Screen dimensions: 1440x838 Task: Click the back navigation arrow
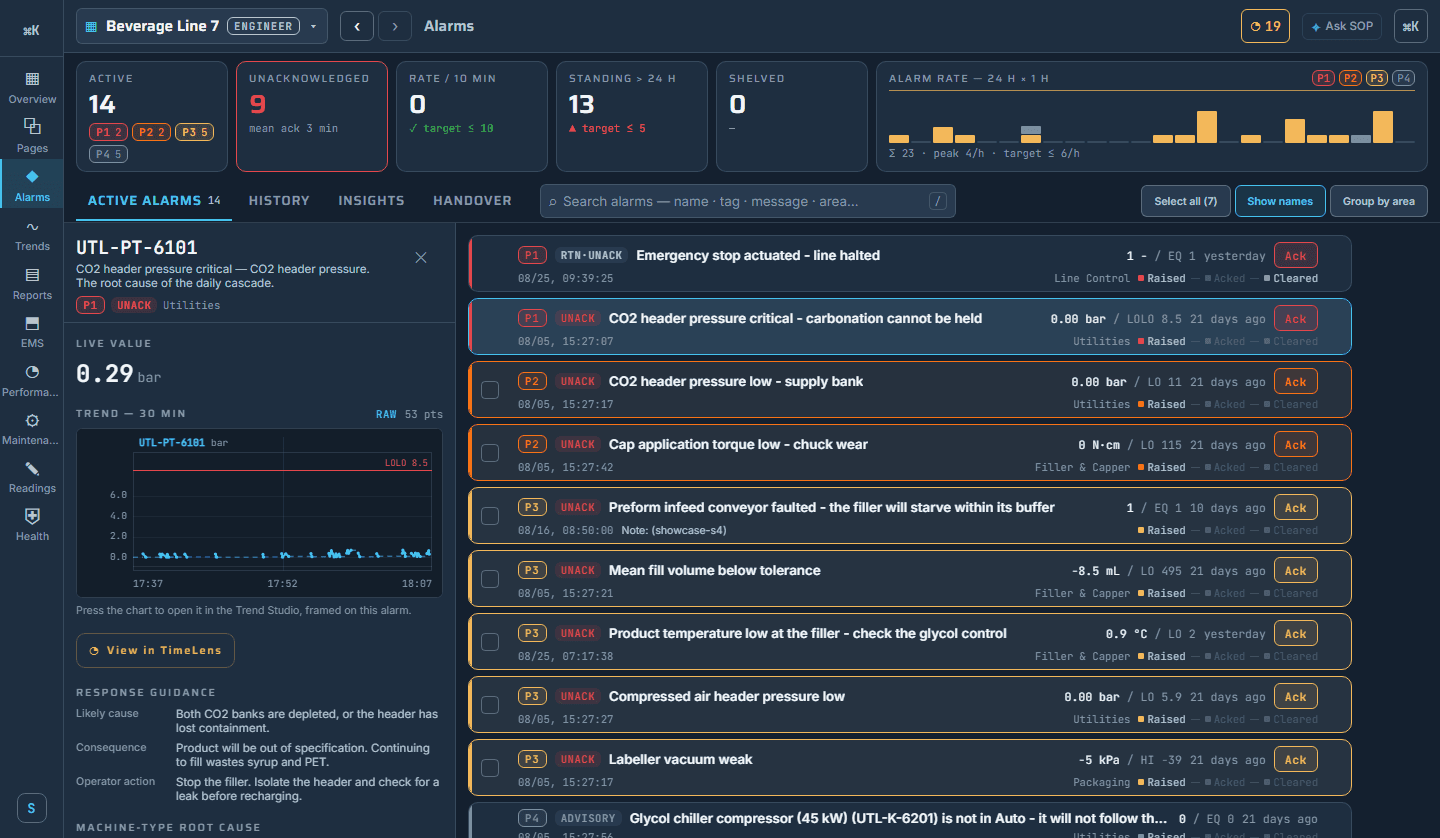tap(357, 26)
